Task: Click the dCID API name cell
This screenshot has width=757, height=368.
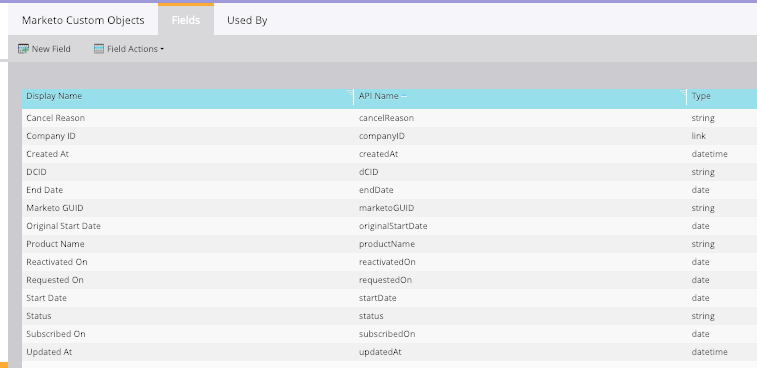Action: pyautogui.click(x=369, y=172)
